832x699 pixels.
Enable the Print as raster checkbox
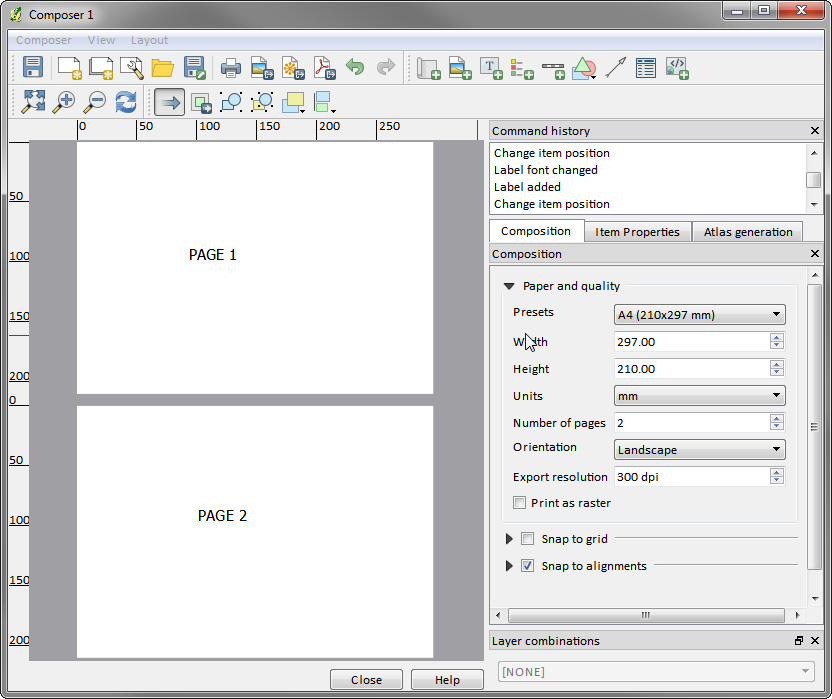519,503
